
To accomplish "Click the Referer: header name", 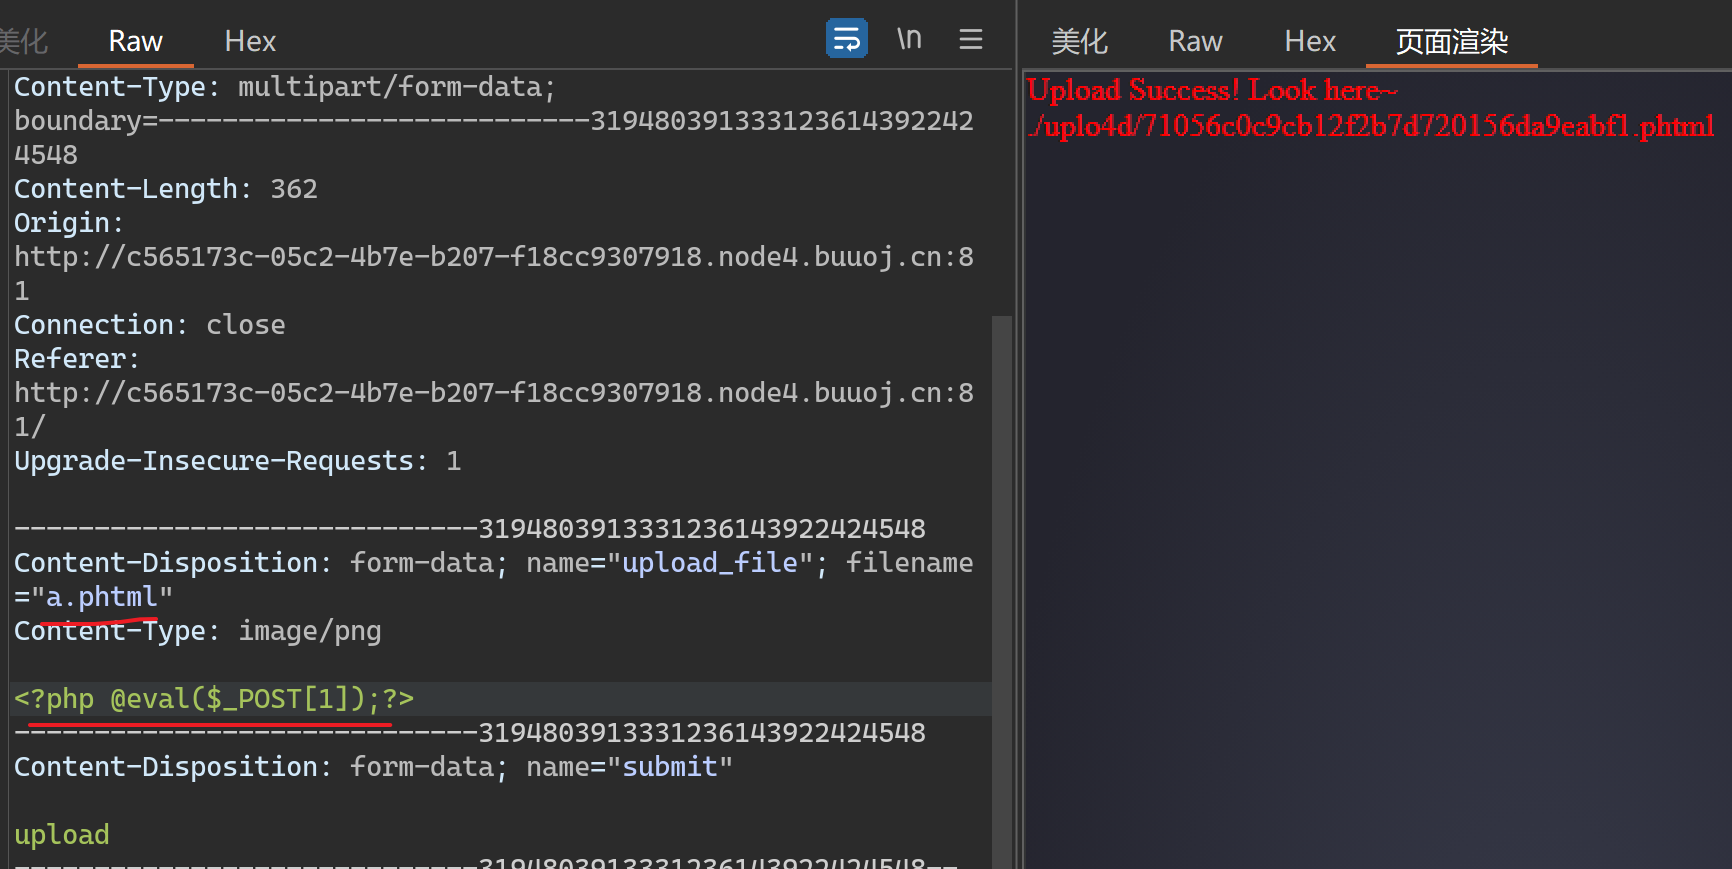I will pos(76,359).
